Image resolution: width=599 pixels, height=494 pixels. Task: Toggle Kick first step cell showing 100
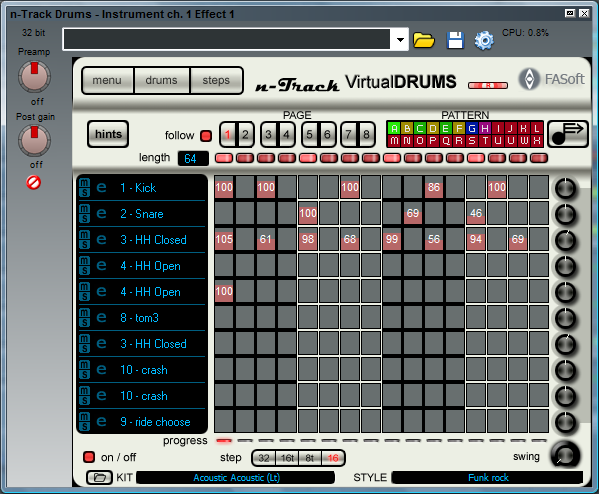tap(224, 187)
